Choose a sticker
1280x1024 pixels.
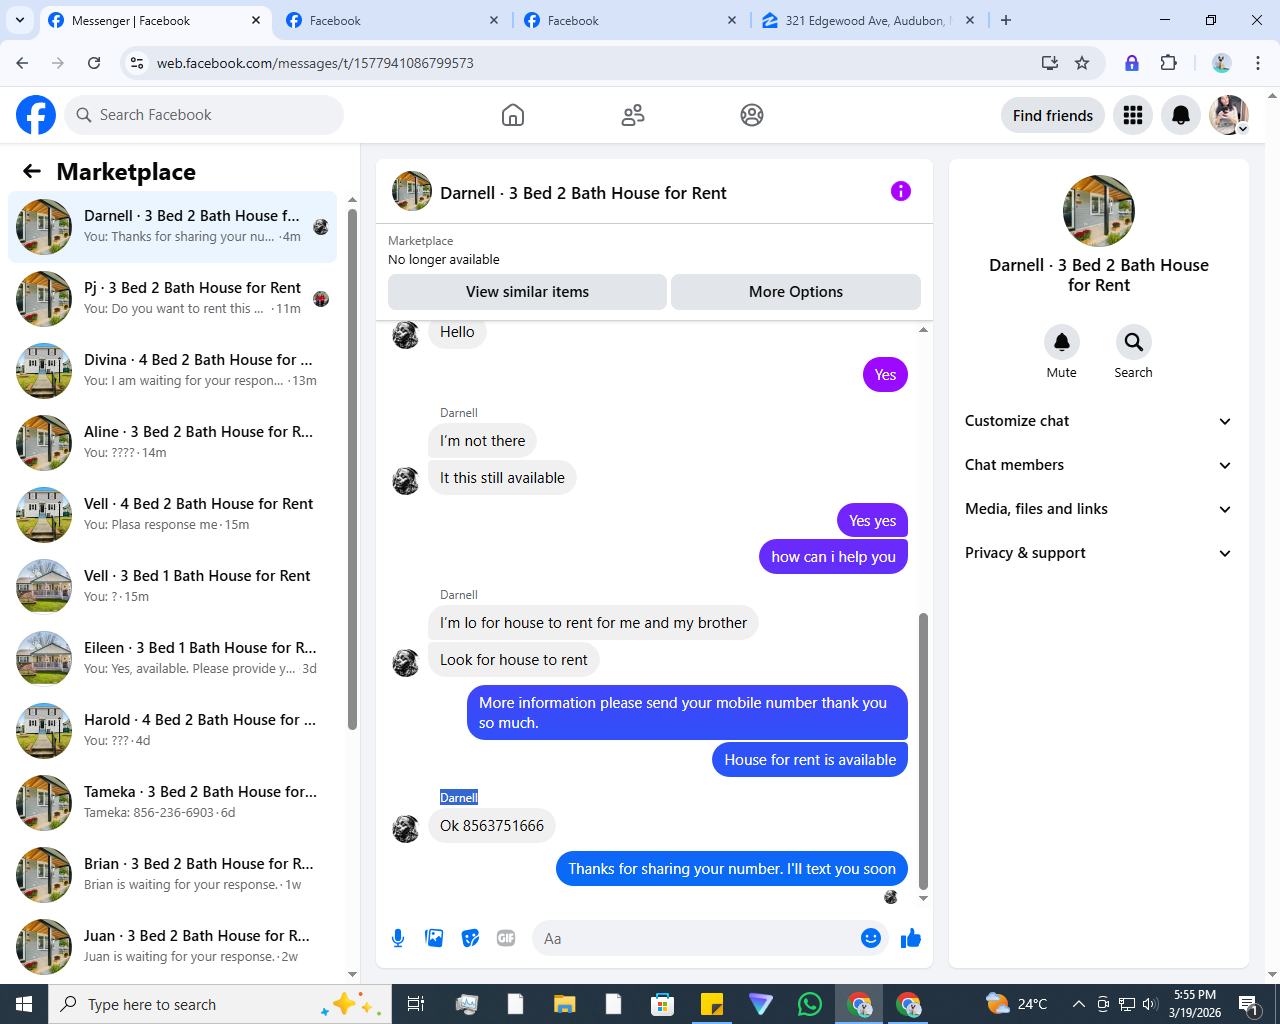[x=470, y=938]
